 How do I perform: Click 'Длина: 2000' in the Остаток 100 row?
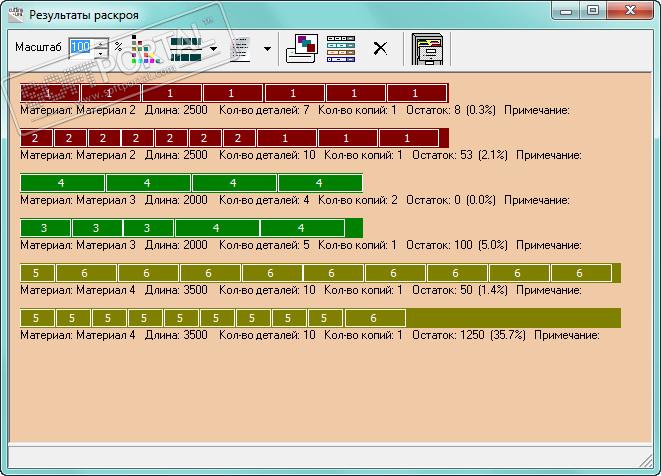click(176, 245)
